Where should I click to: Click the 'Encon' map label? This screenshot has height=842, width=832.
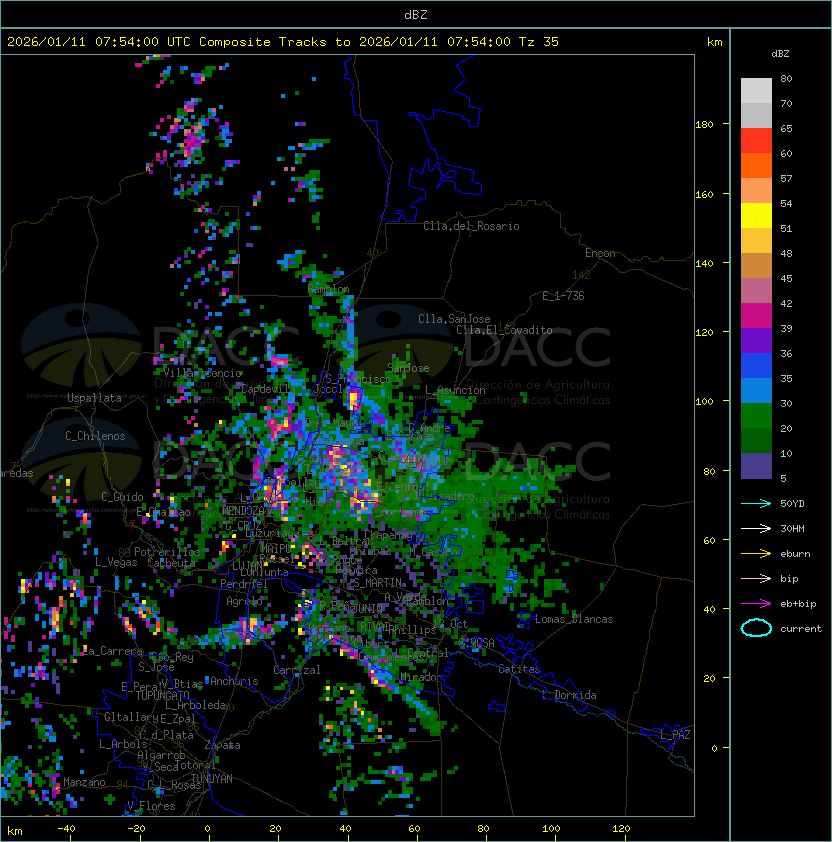coord(600,252)
